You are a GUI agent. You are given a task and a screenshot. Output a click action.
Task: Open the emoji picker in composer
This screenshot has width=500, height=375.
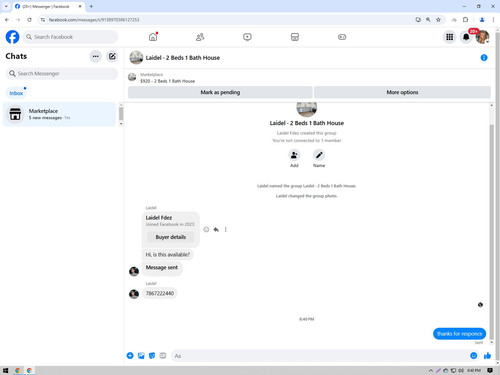473,356
